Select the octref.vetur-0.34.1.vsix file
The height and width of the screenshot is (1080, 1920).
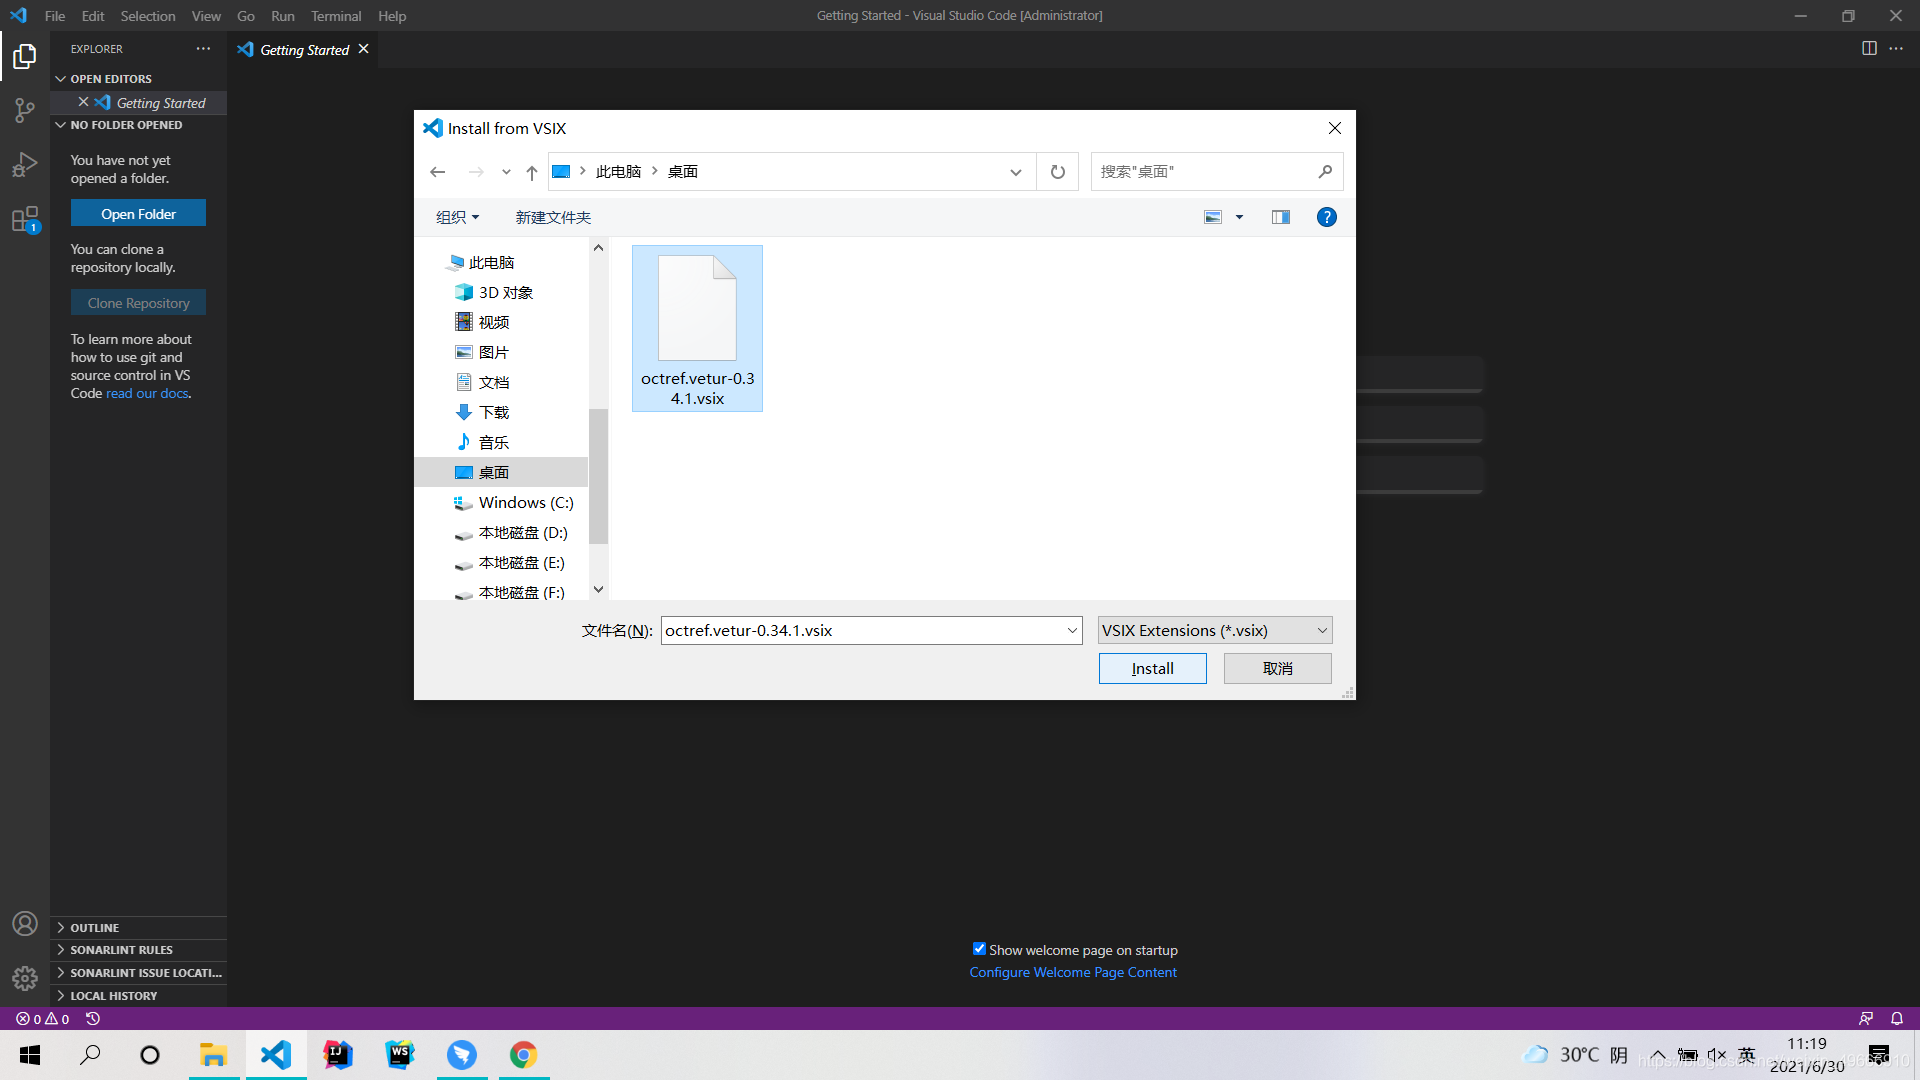point(697,329)
